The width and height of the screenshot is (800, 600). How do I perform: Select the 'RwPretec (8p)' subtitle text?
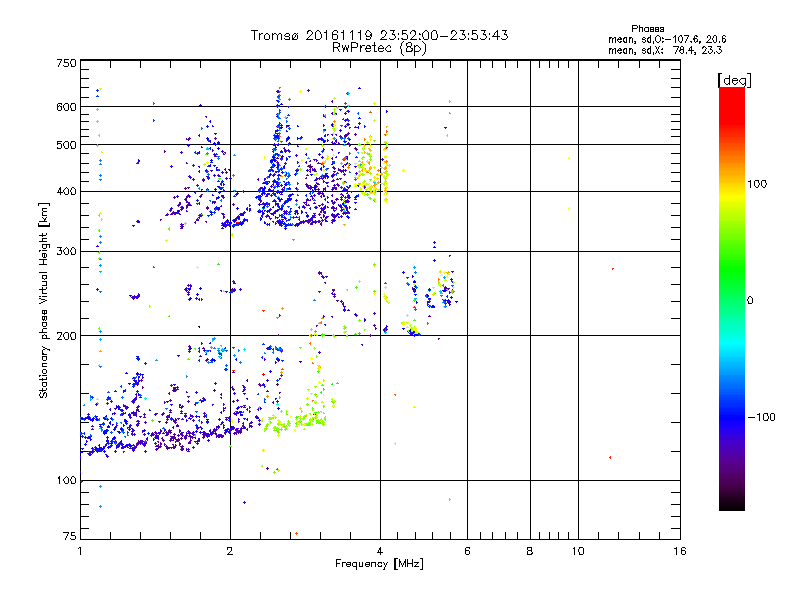click(379, 48)
